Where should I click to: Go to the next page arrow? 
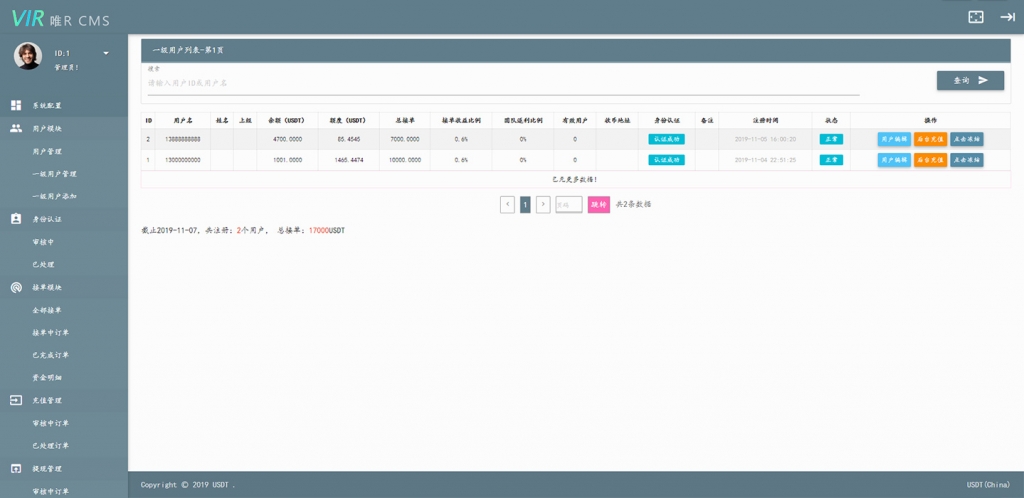543,204
